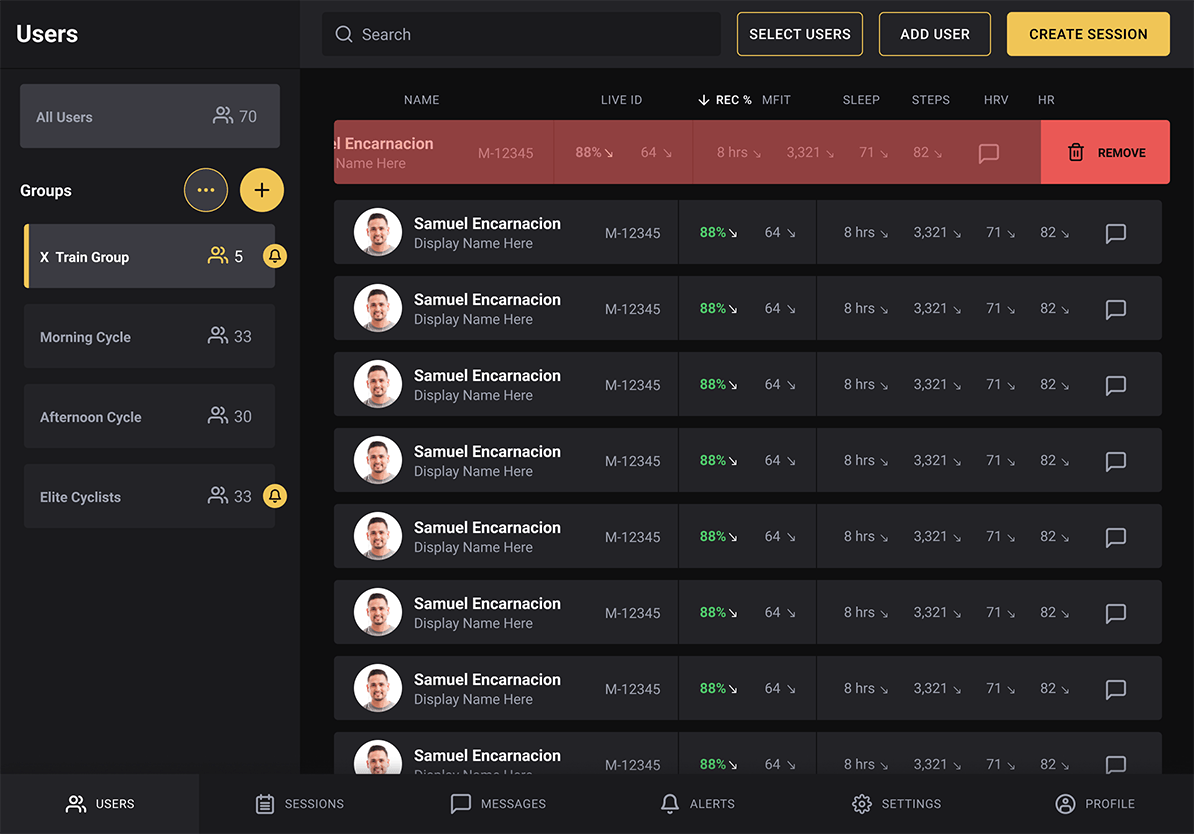Viewport: 1194px width, 834px height.
Task: Open message icon in swiped red row
Action: click(988, 153)
